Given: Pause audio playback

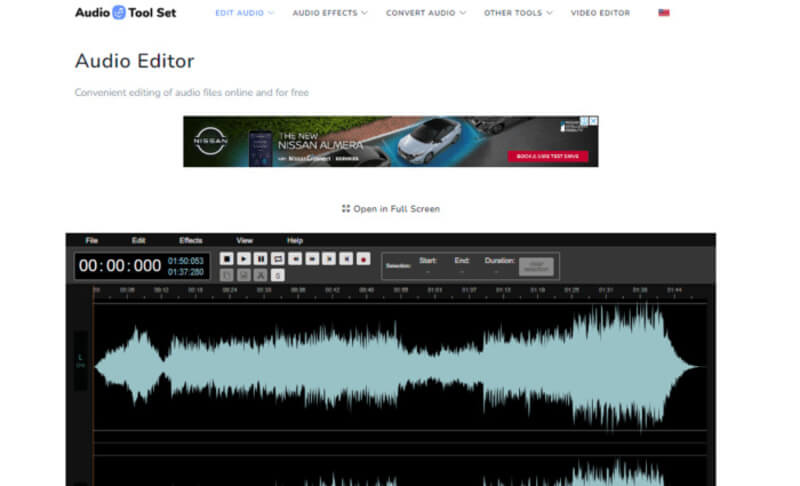Looking at the screenshot, I should coord(261,259).
